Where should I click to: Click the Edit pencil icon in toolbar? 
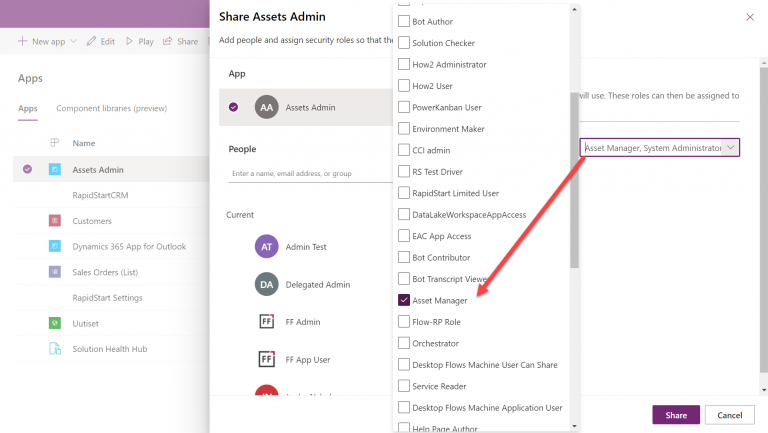coord(92,42)
